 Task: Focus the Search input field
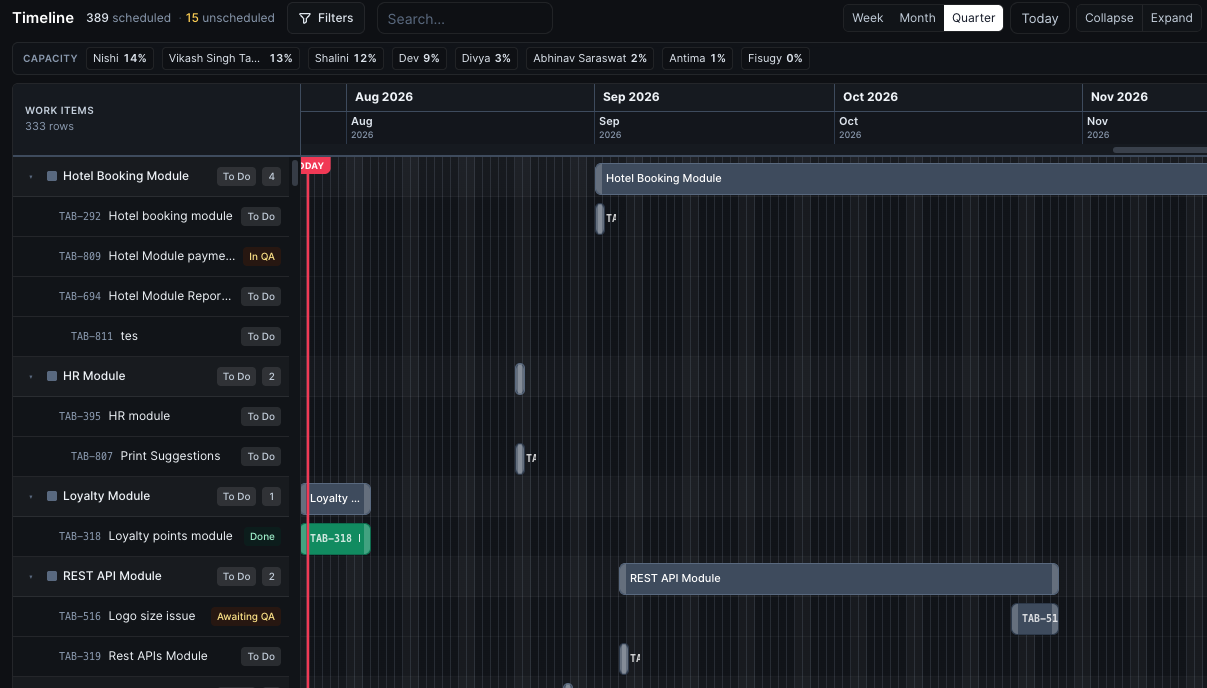[x=465, y=18]
